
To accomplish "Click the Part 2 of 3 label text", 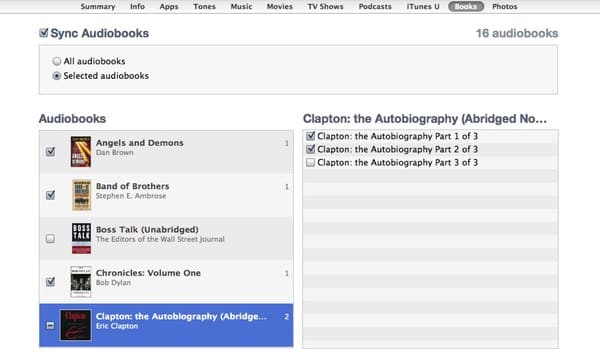I will pyautogui.click(x=398, y=149).
